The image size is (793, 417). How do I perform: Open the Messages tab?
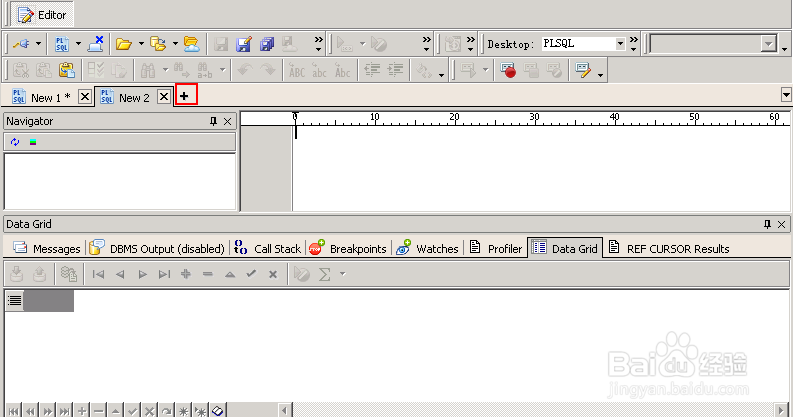tap(46, 248)
